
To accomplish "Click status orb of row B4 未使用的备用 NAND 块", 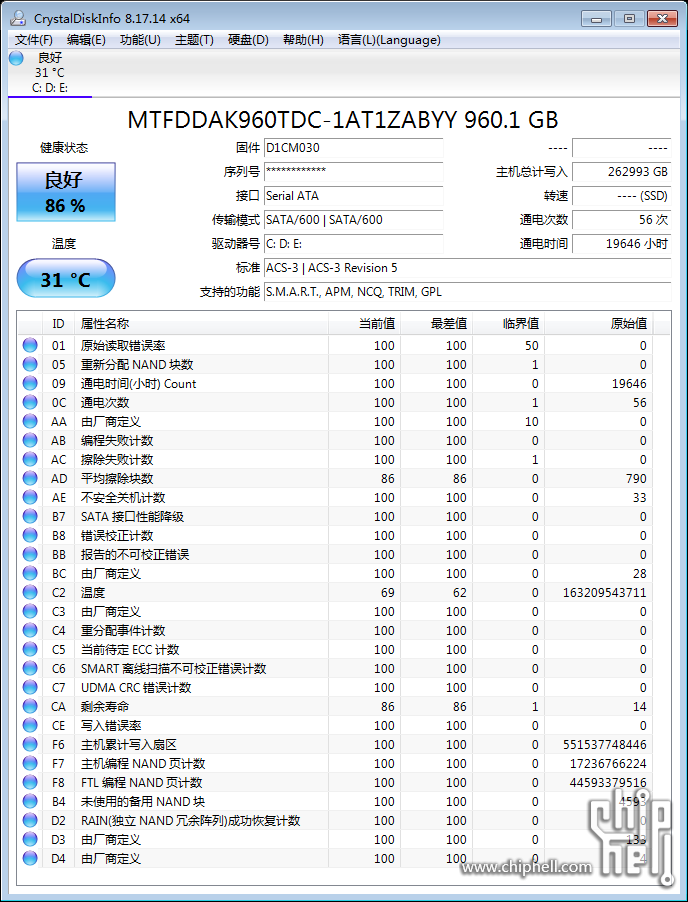I will pos(30,801).
